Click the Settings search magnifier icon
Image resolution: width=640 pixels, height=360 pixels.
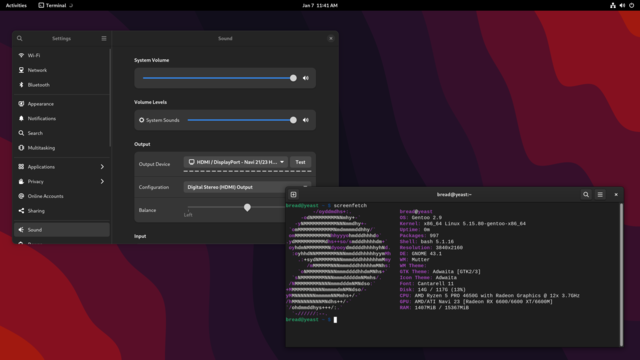(x=20, y=38)
